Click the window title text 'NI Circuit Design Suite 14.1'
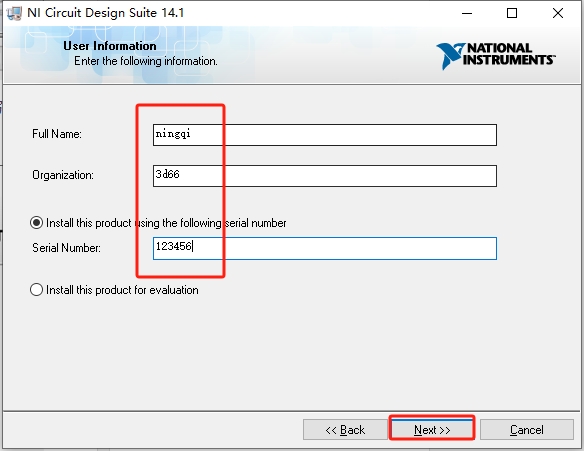584x451 pixels. 105,13
